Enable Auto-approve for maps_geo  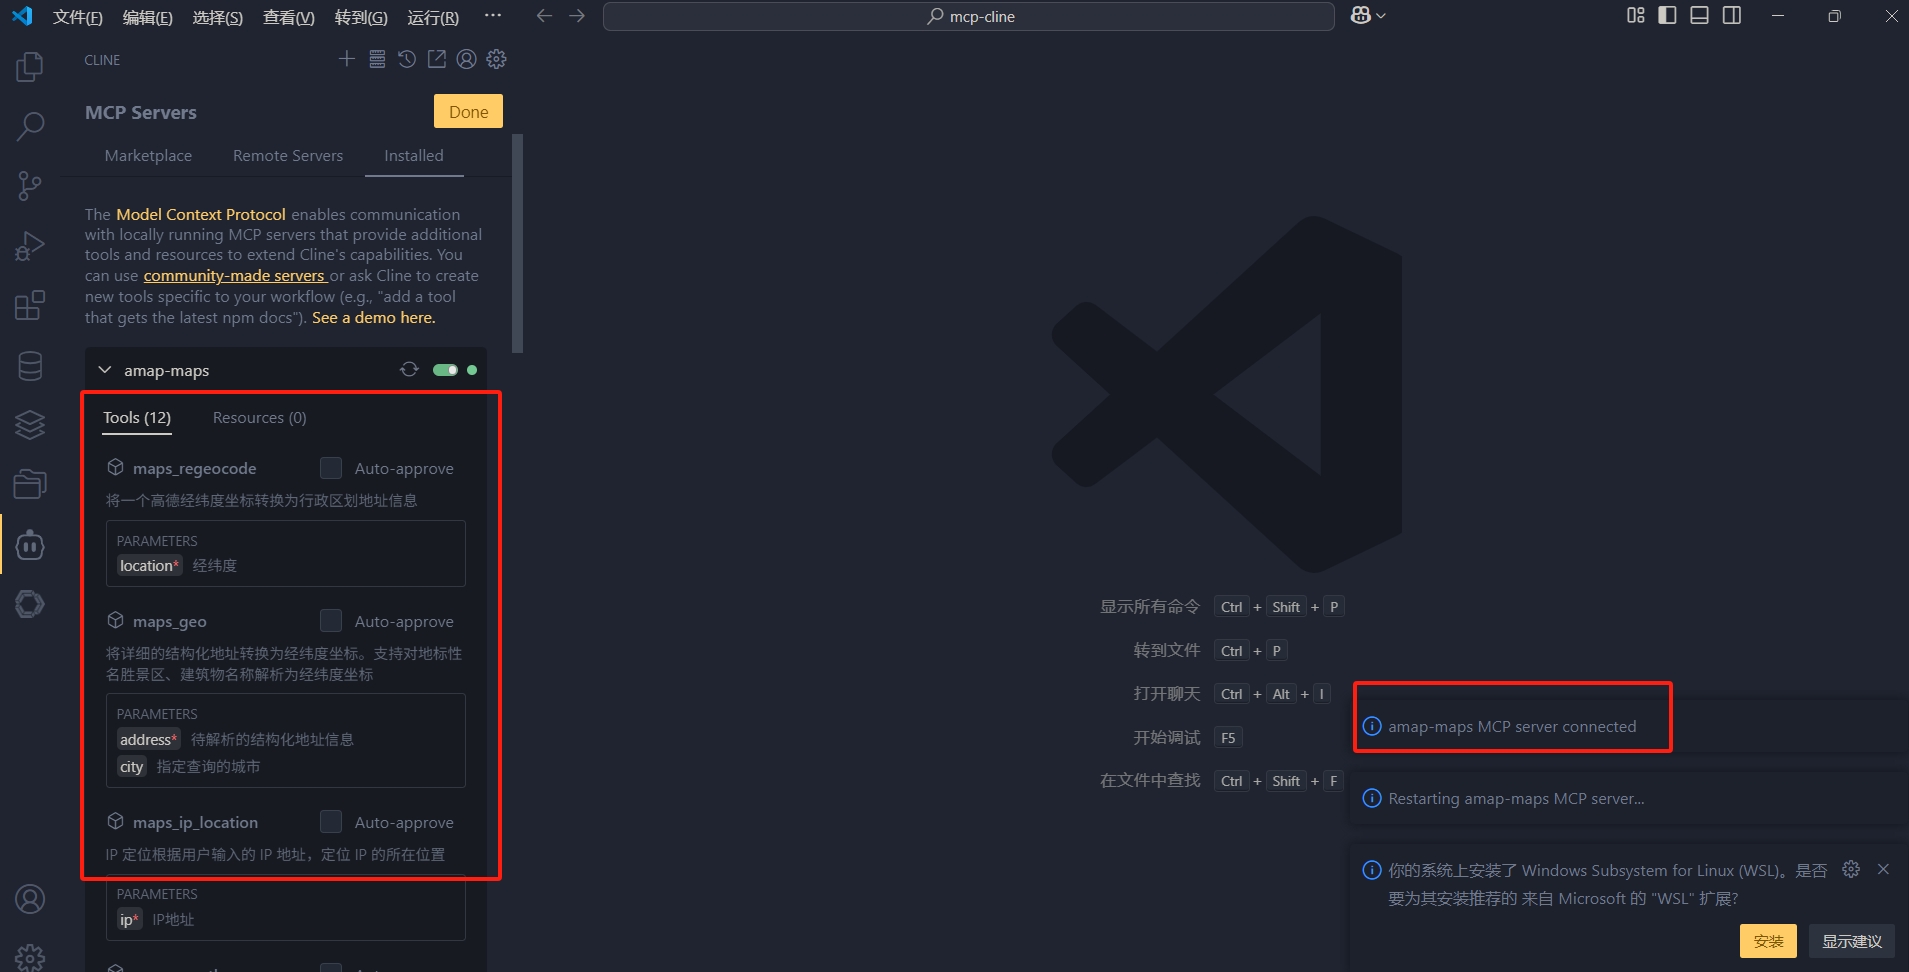[331, 621]
